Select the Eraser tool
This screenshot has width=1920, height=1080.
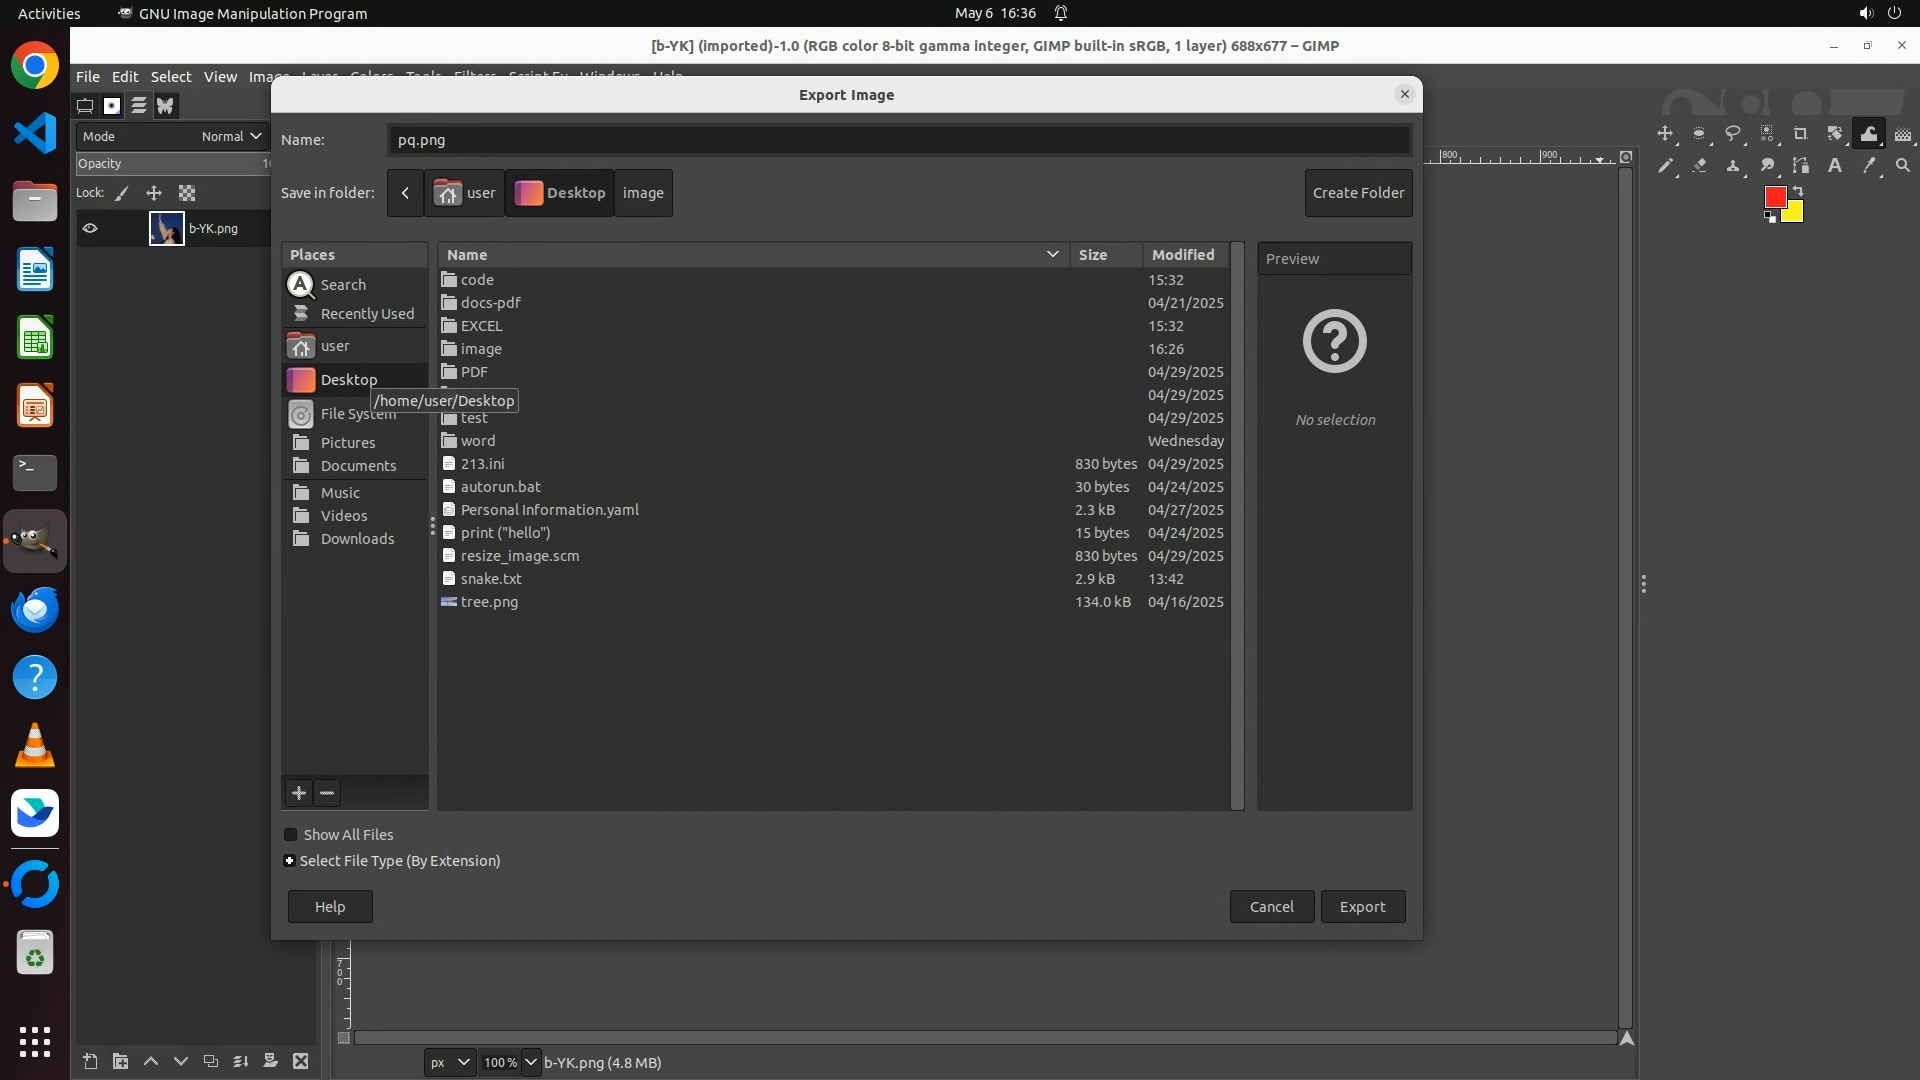1699,166
